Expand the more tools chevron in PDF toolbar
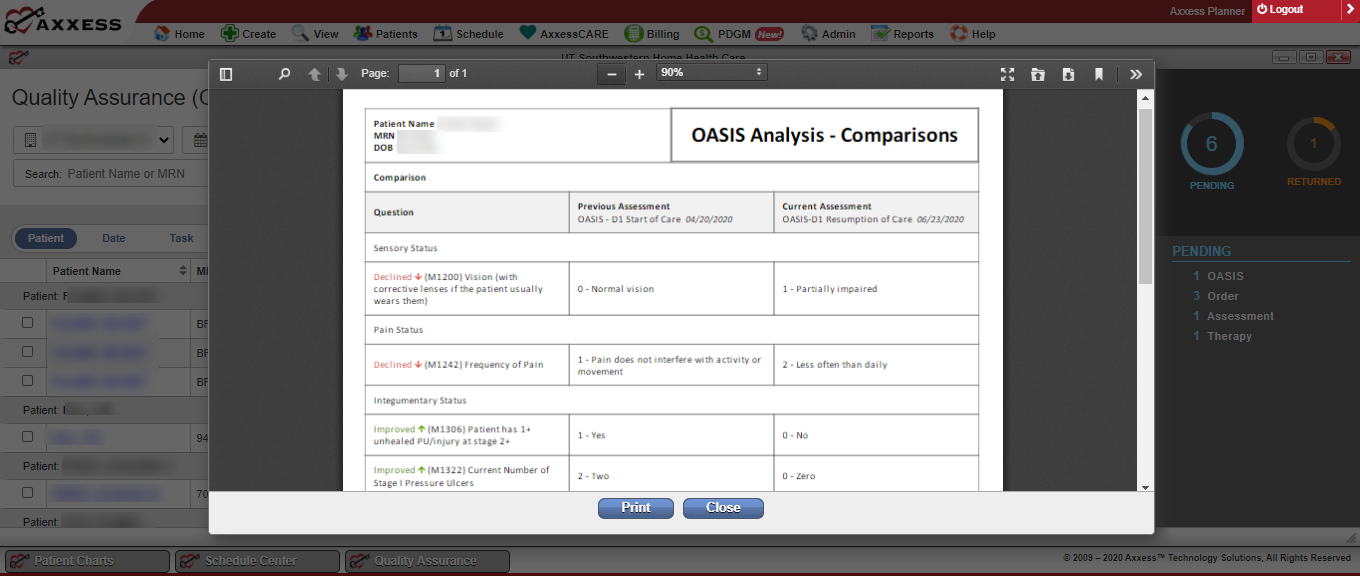This screenshot has height=576, width=1360. point(1135,73)
